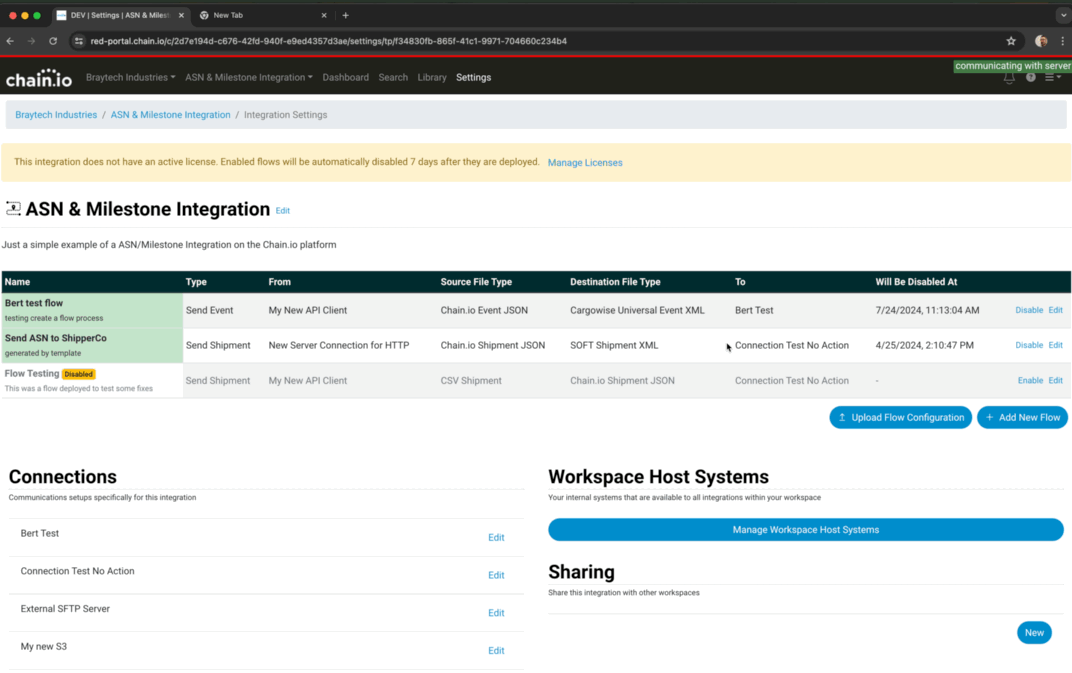Click the chain.io logo

39,78
